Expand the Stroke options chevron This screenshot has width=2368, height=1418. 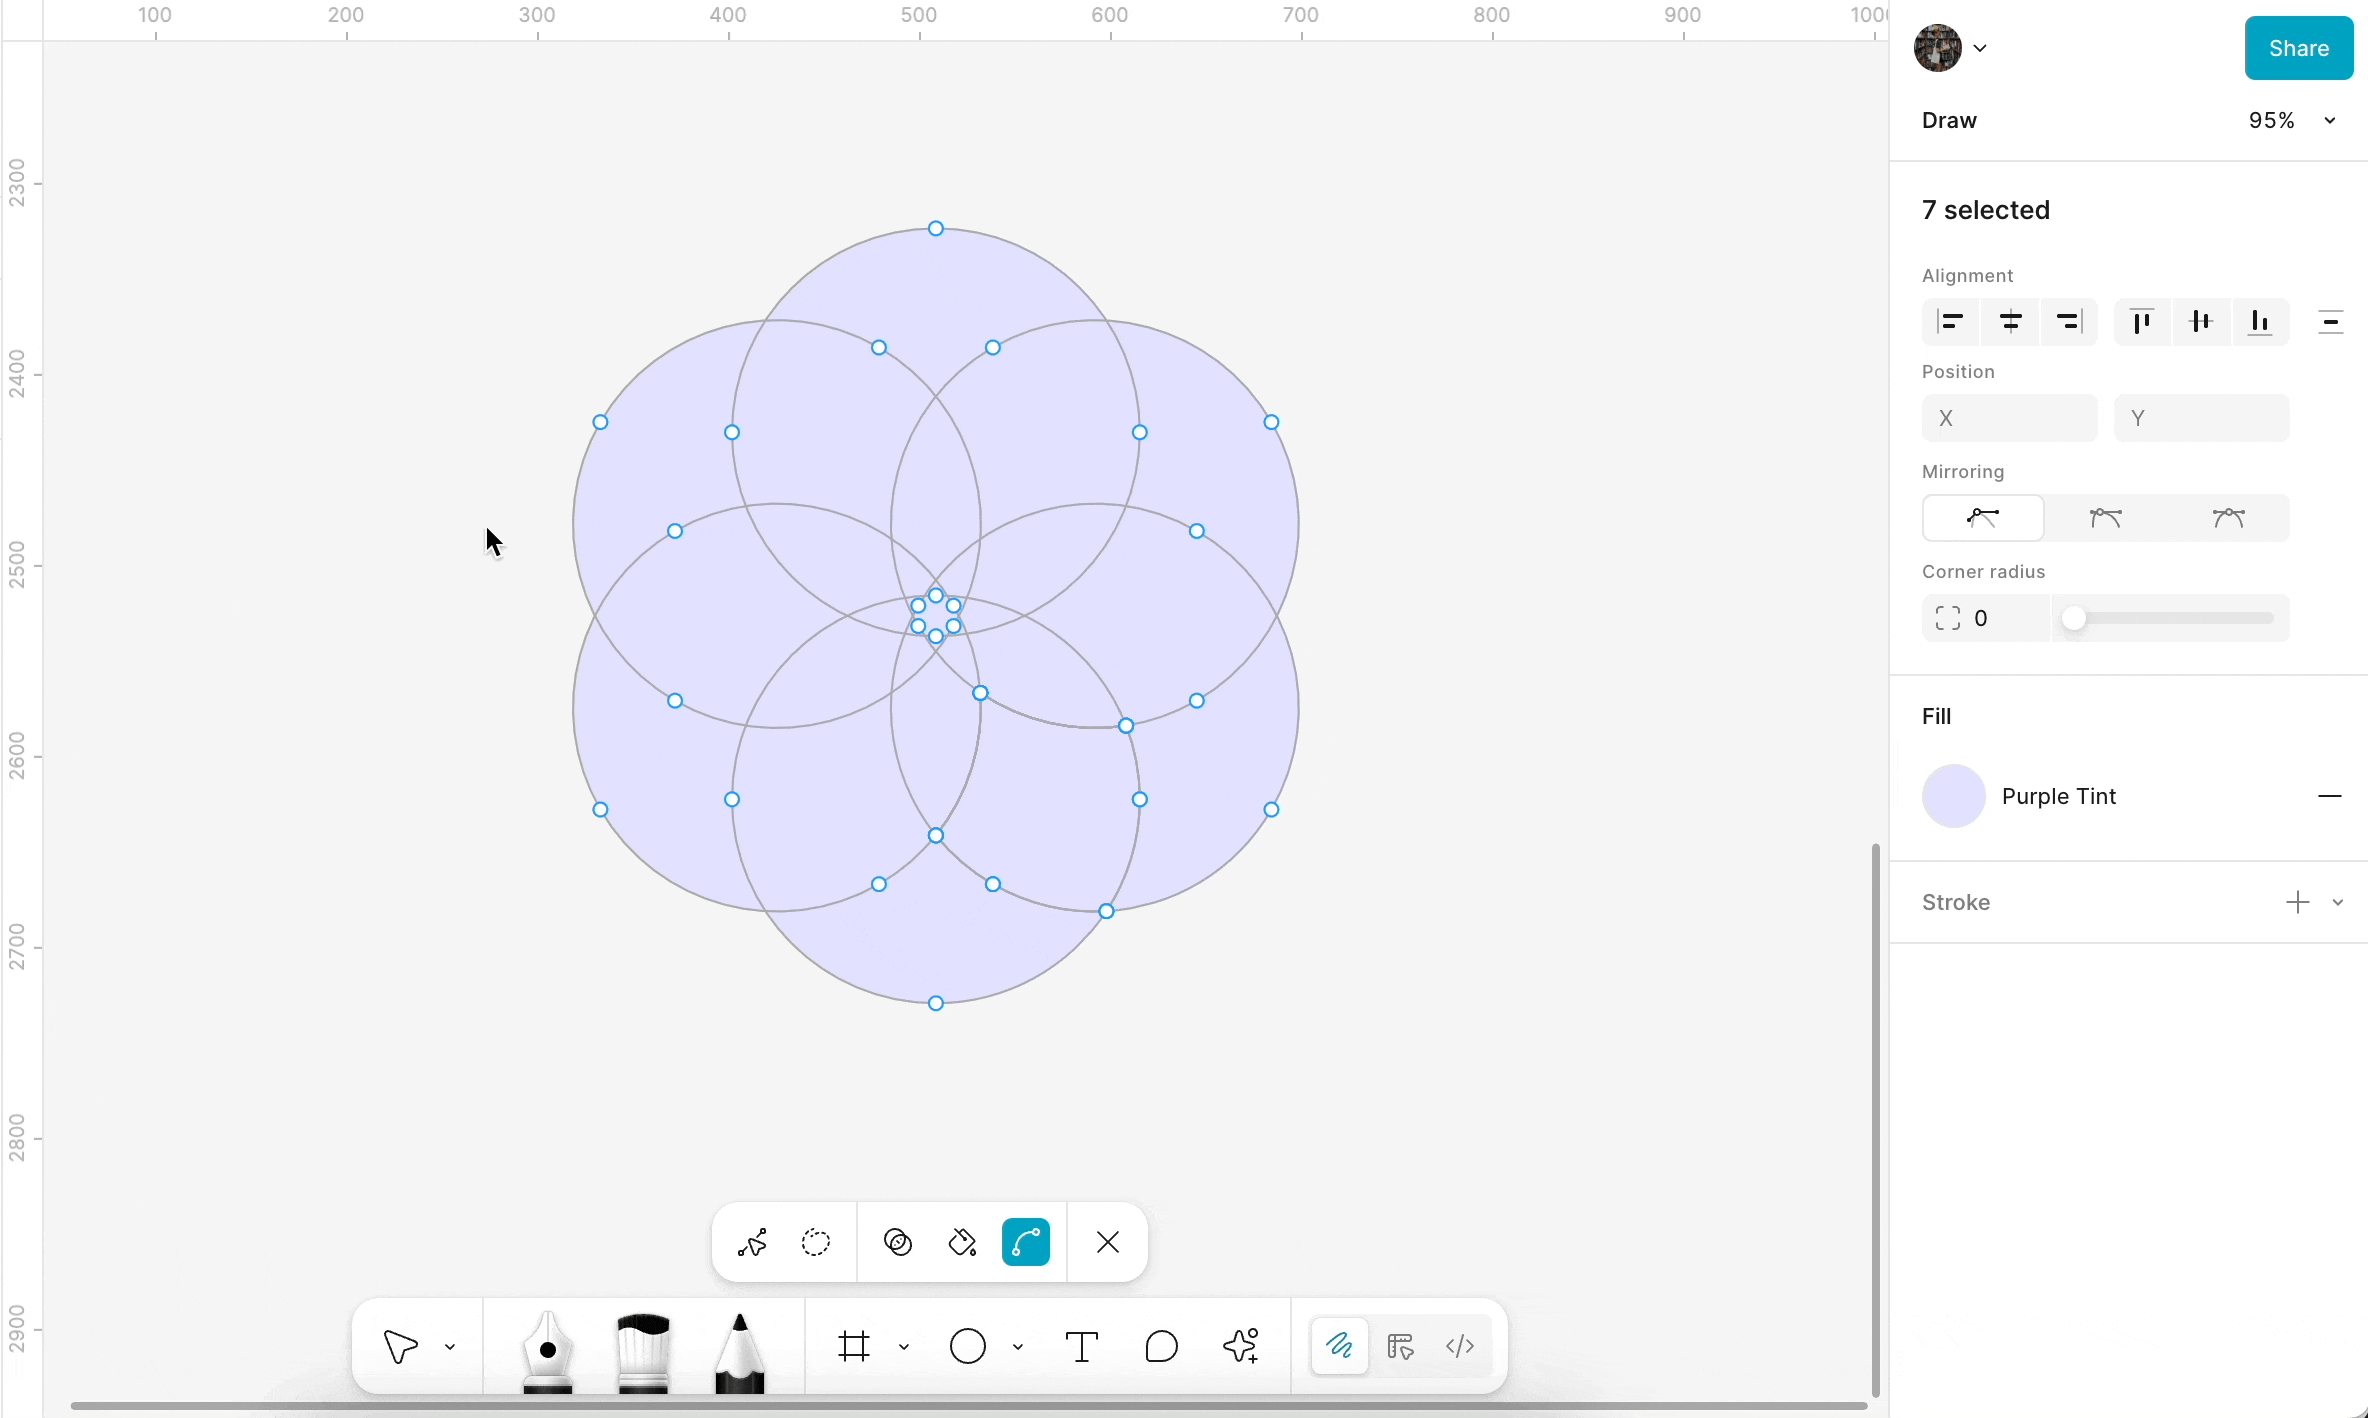coord(2338,902)
